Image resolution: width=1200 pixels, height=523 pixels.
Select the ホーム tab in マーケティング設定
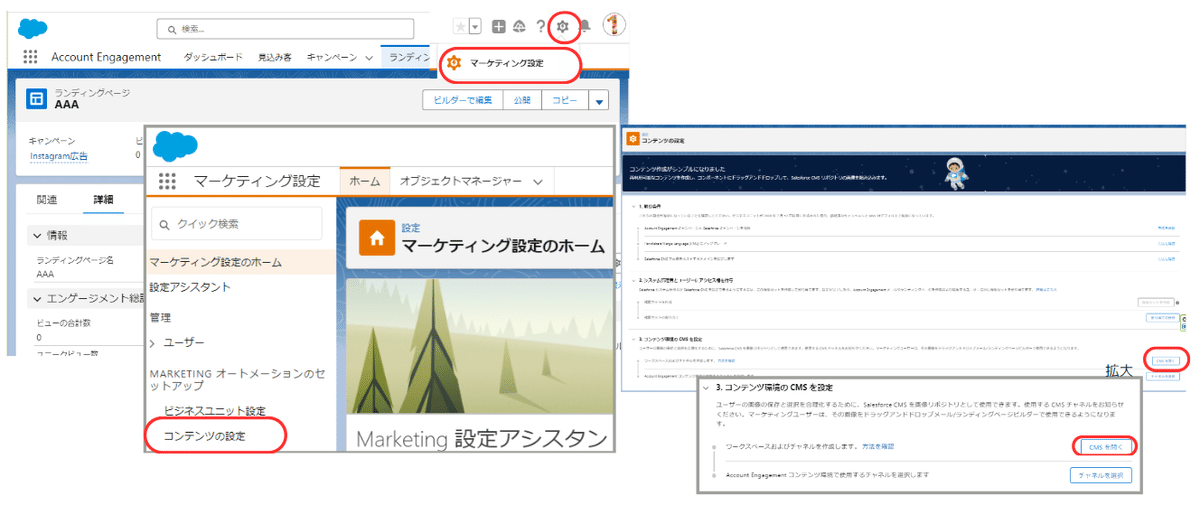point(365,181)
